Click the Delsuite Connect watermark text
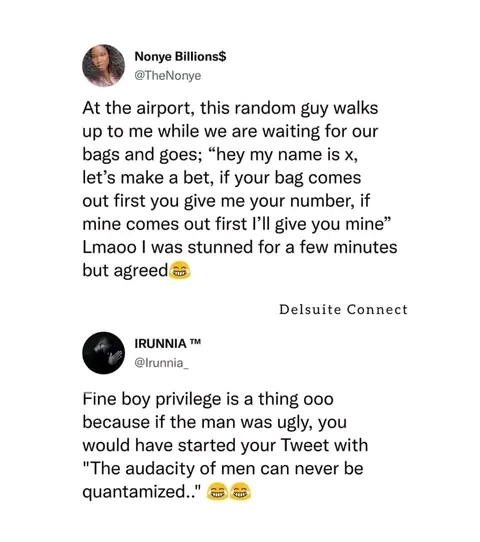The image size is (480, 542). pos(343,309)
